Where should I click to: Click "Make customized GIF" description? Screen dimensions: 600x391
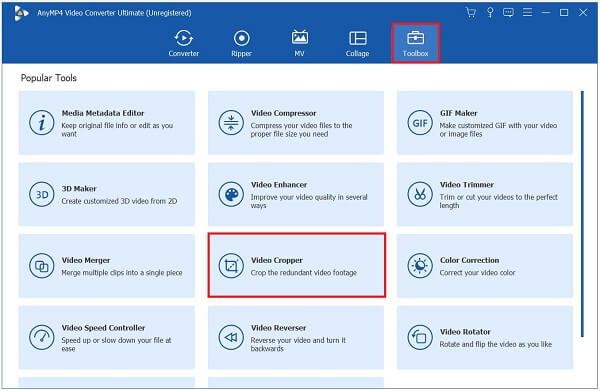498,130
